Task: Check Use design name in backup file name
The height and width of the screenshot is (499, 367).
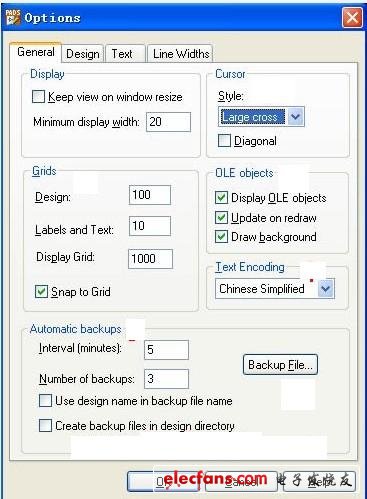Action: (x=45, y=401)
